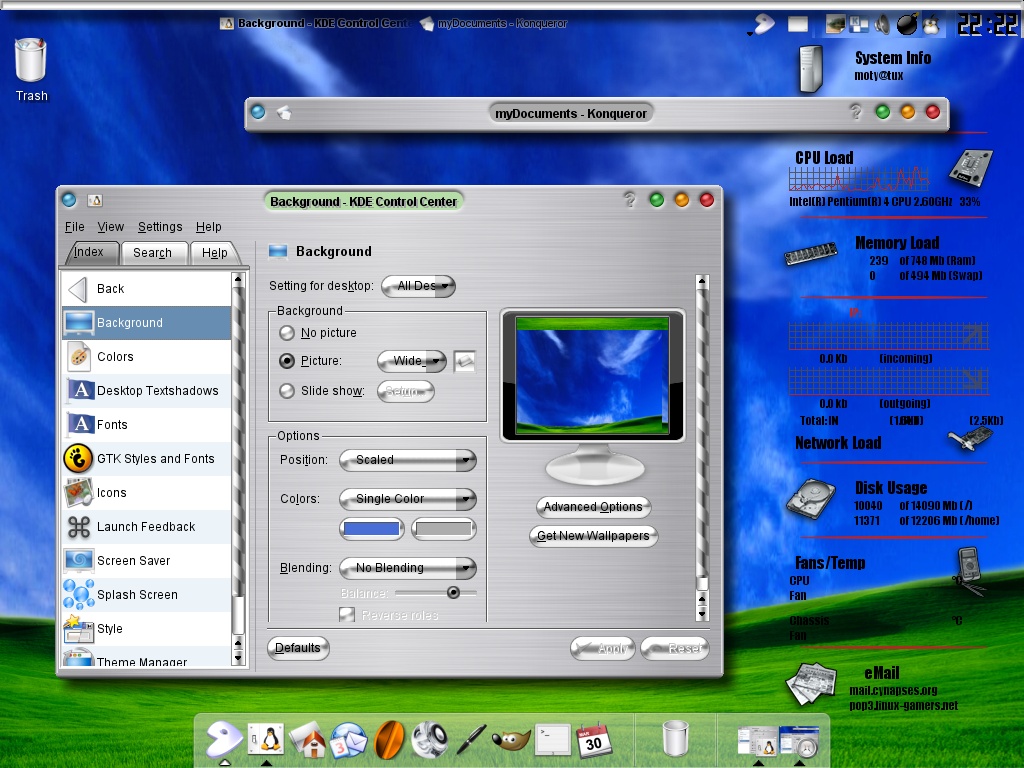Viewport: 1024px width, 768px height.
Task: Select the Picture radio button
Action: pos(287,360)
